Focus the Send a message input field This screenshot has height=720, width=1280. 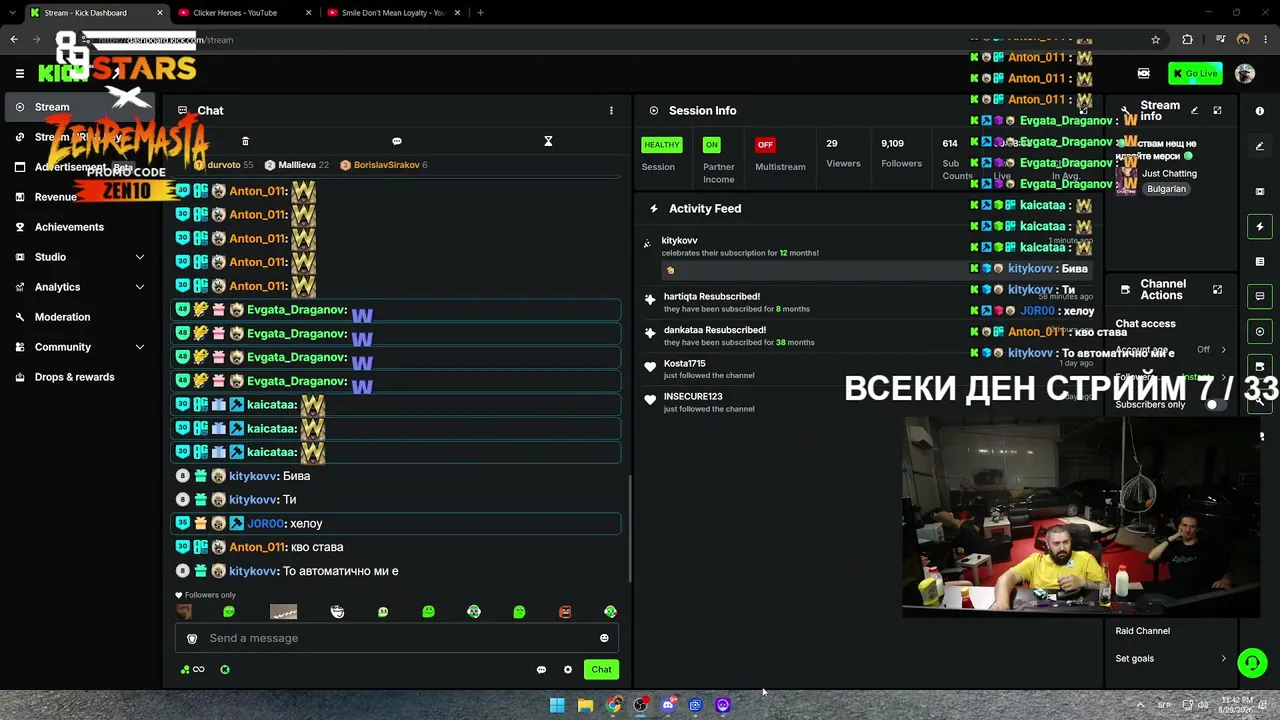(397, 638)
